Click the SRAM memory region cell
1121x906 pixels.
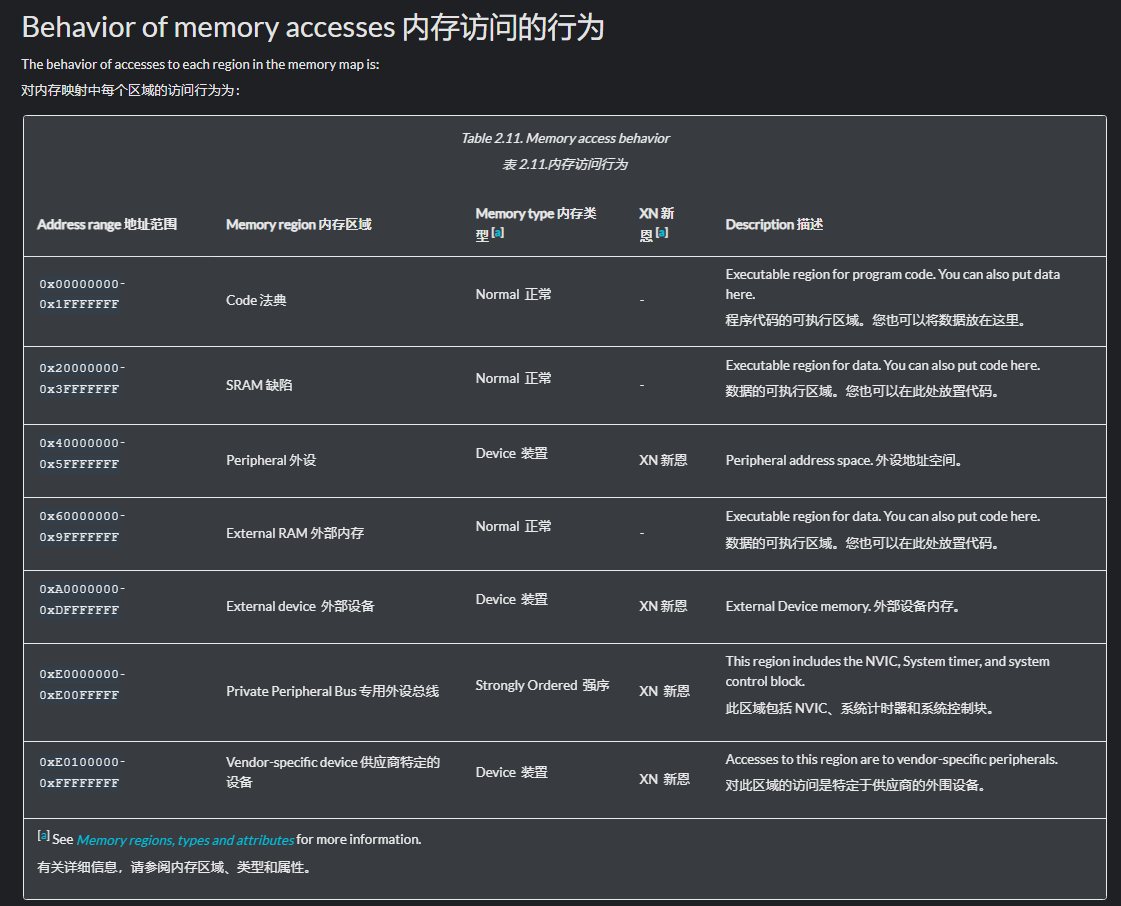click(259, 385)
